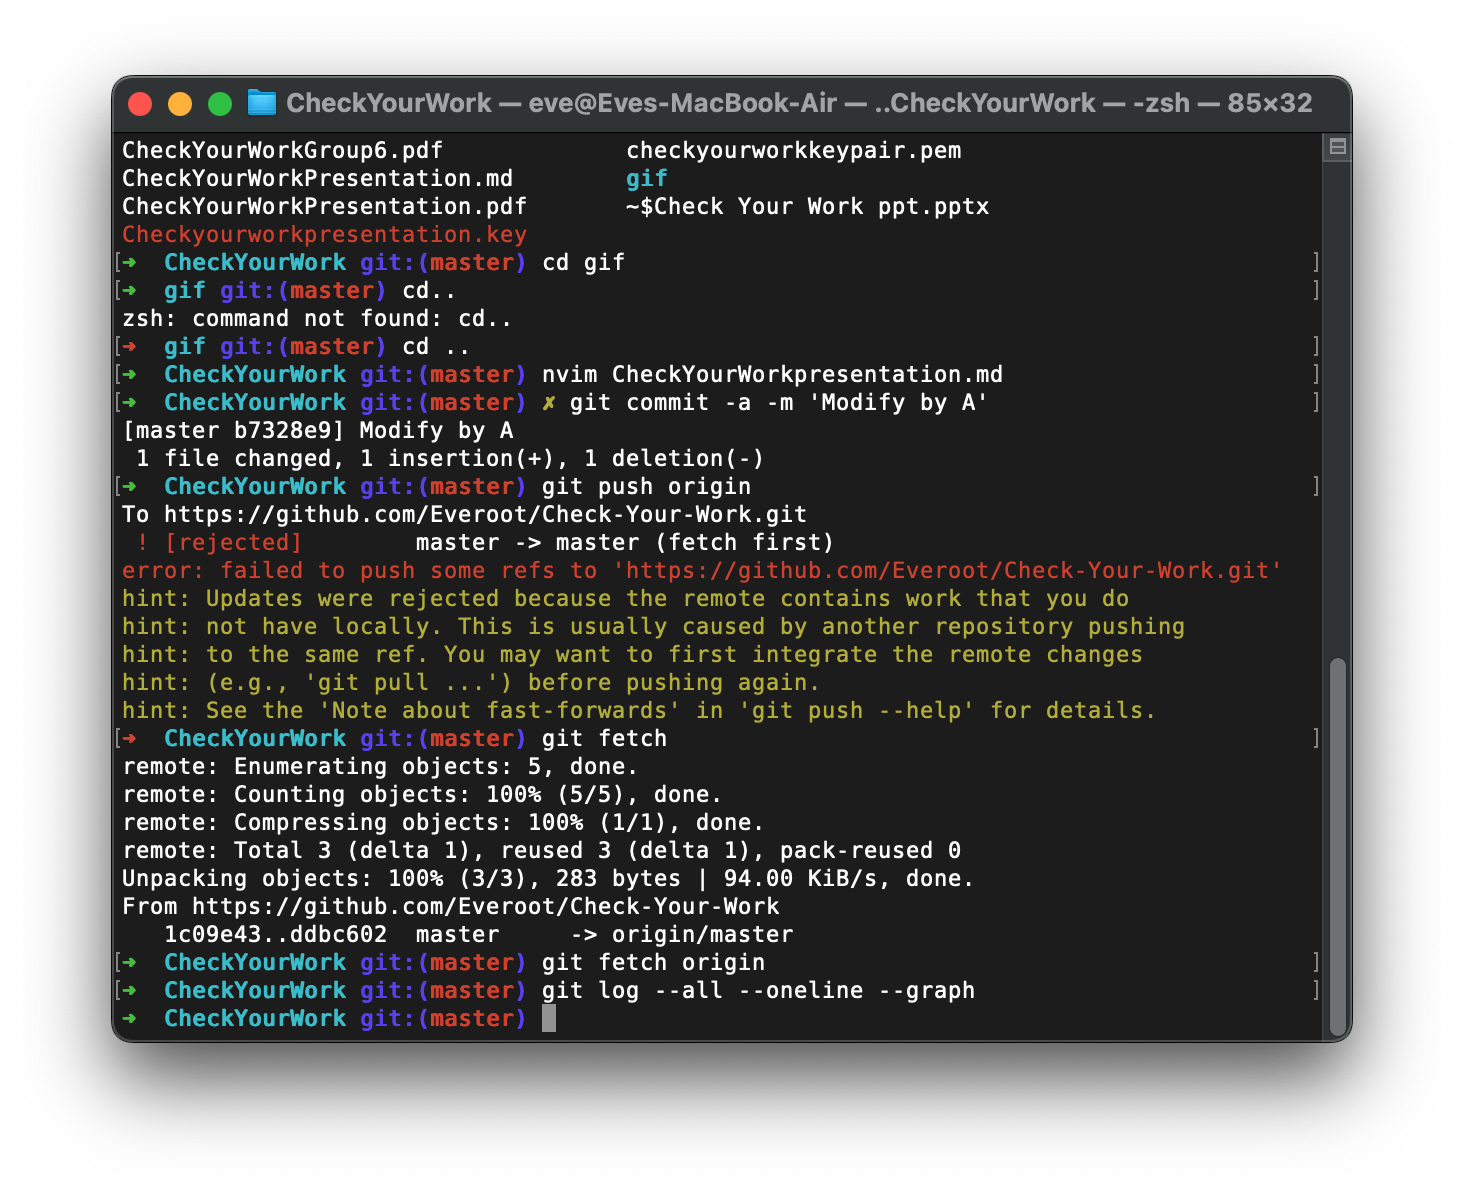The height and width of the screenshot is (1190, 1464).
Task: Click the 'hint: not have locally' line
Action: 654,627
